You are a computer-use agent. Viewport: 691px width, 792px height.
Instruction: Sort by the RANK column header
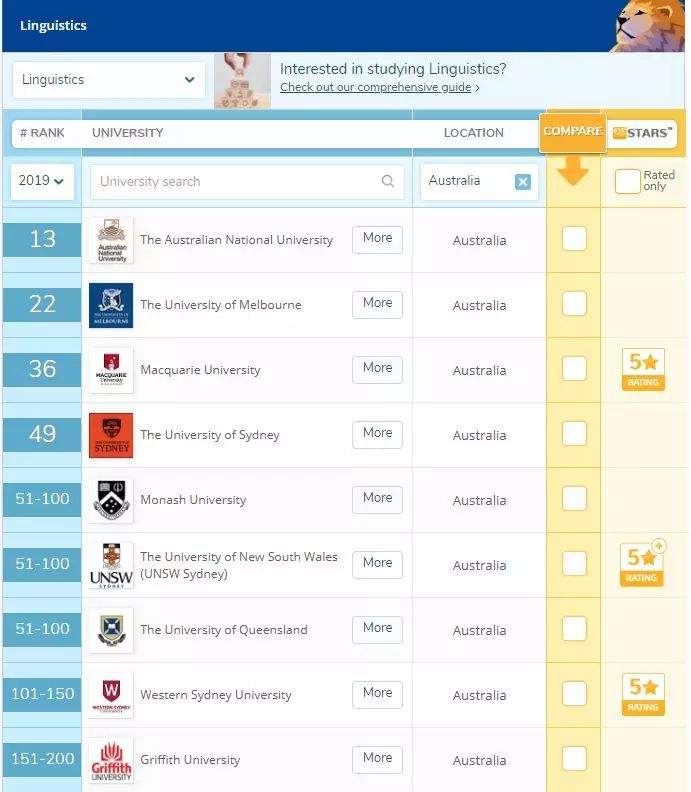click(x=42, y=133)
